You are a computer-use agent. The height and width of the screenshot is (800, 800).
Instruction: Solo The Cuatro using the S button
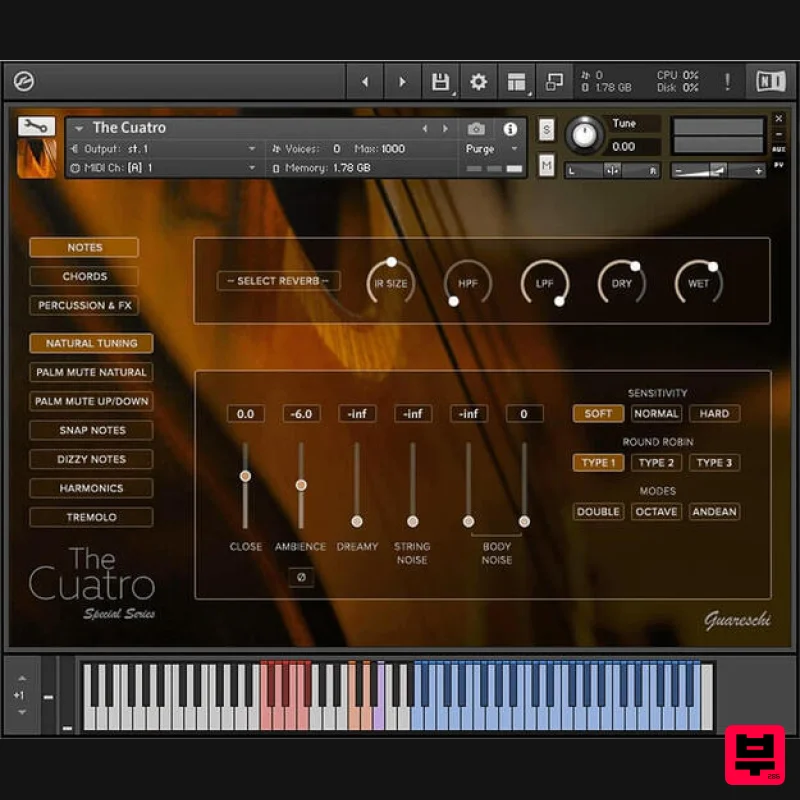tap(545, 129)
